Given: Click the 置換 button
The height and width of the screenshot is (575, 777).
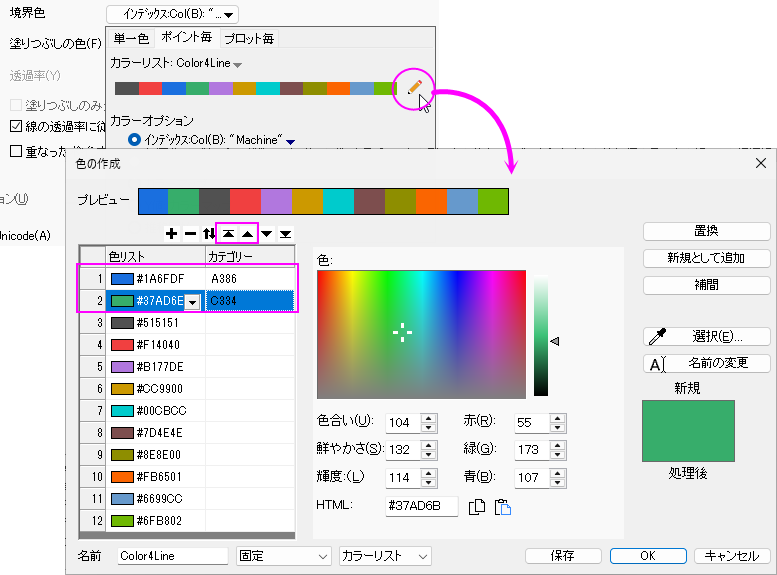Looking at the screenshot, I should point(707,231).
